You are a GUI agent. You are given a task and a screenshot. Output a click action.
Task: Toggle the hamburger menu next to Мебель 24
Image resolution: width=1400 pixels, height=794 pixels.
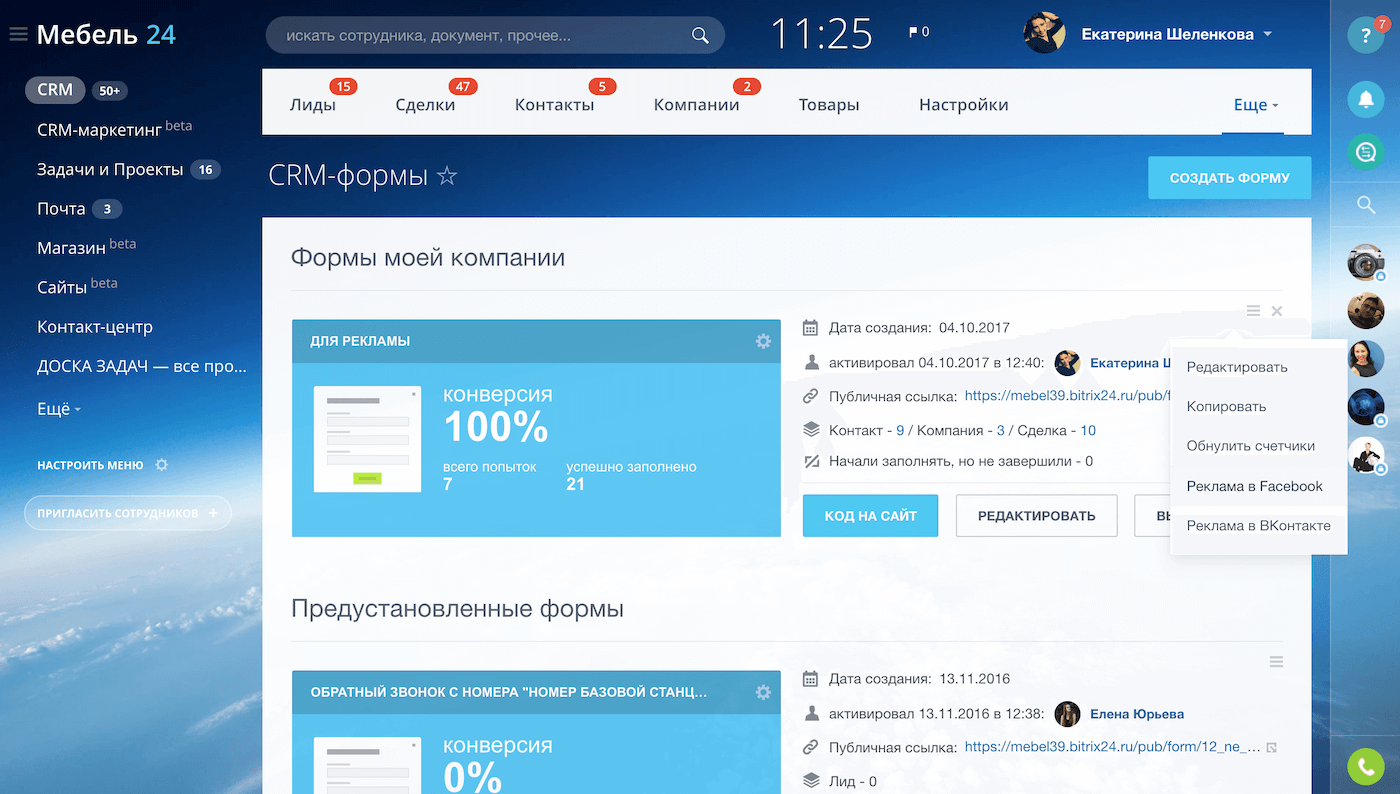point(17,35)
